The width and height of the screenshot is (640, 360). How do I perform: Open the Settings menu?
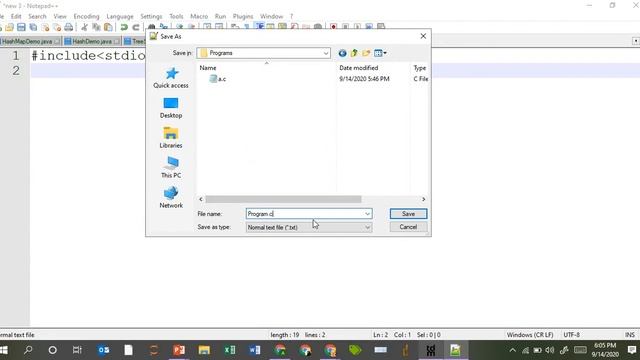[151, 16]
